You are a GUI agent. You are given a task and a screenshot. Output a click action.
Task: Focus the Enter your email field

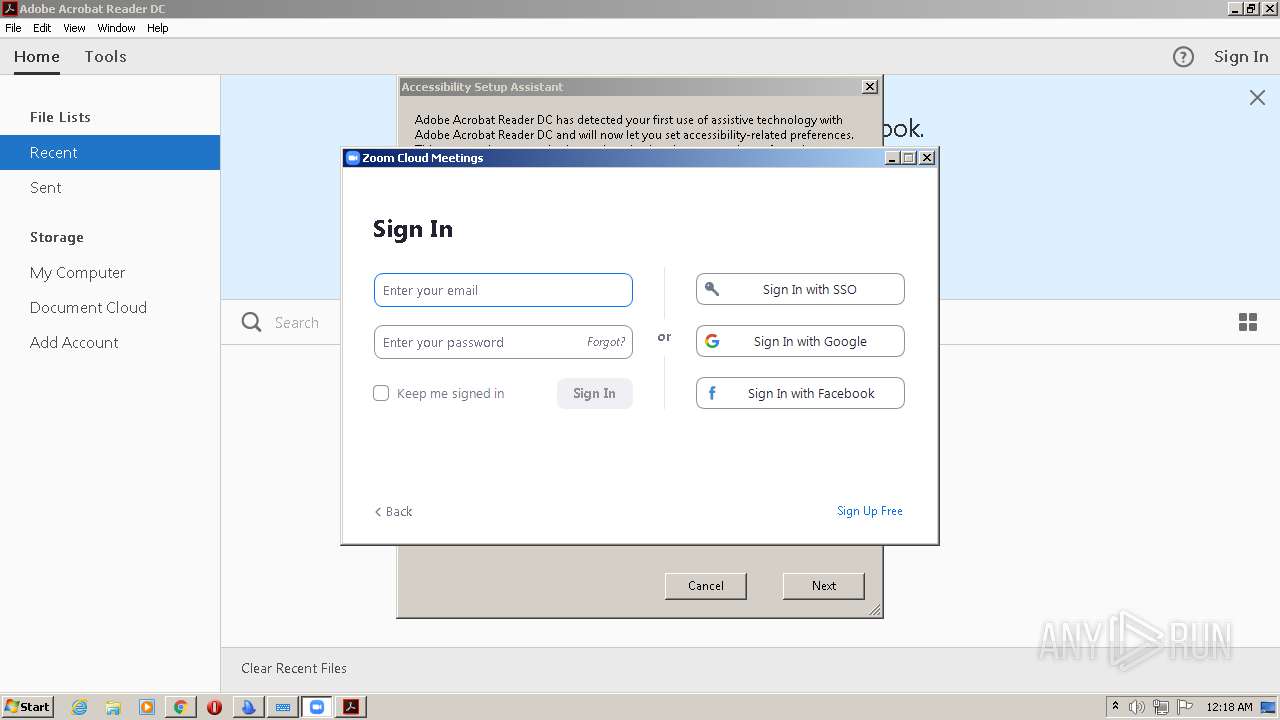coord(503,290)
